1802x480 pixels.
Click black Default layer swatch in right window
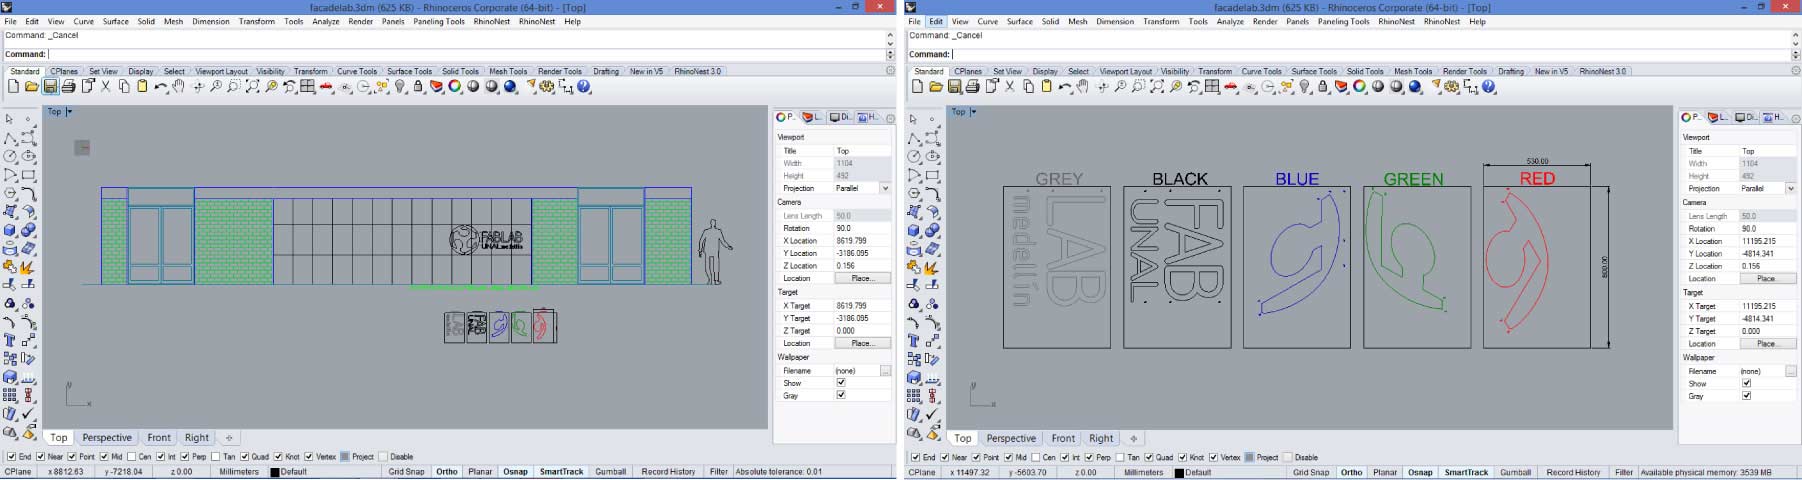[x=1179, y=473]
